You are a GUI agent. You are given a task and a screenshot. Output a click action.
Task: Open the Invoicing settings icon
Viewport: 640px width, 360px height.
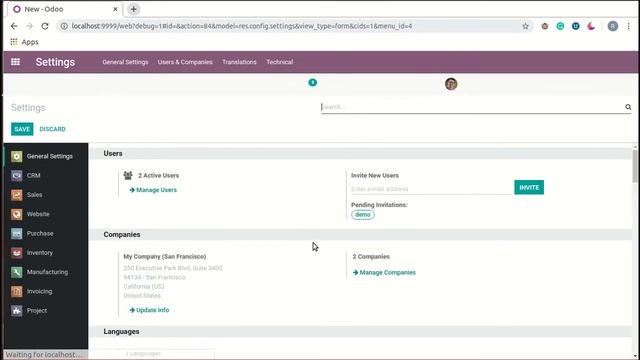coord(17,291)
